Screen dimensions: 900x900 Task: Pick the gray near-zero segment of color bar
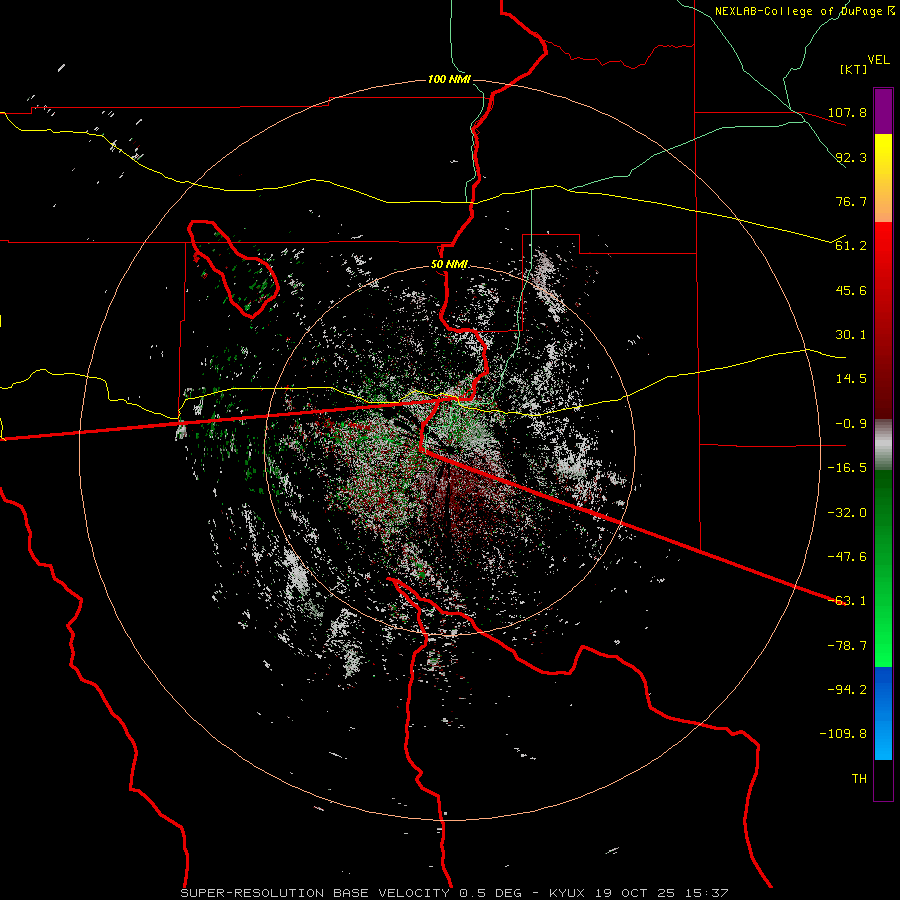tap(883, 445)
